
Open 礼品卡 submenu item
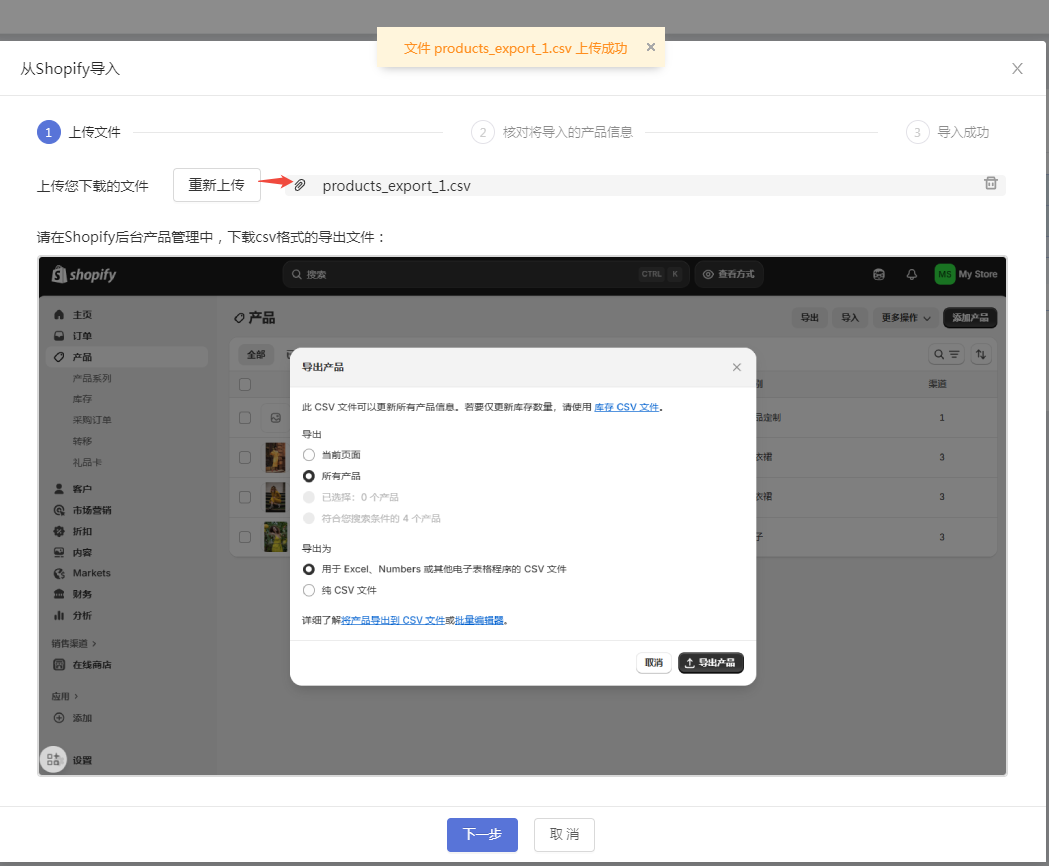[87, 462]
